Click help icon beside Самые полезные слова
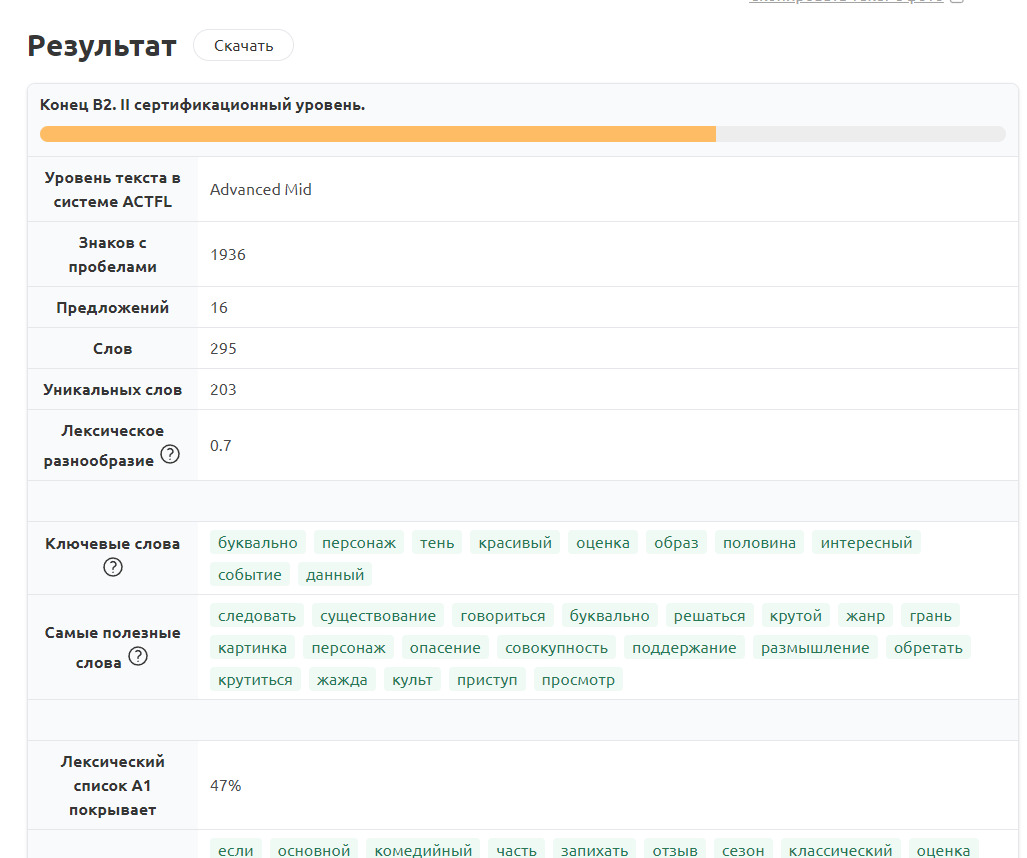Screen dimensions: 1027x858 138,657
